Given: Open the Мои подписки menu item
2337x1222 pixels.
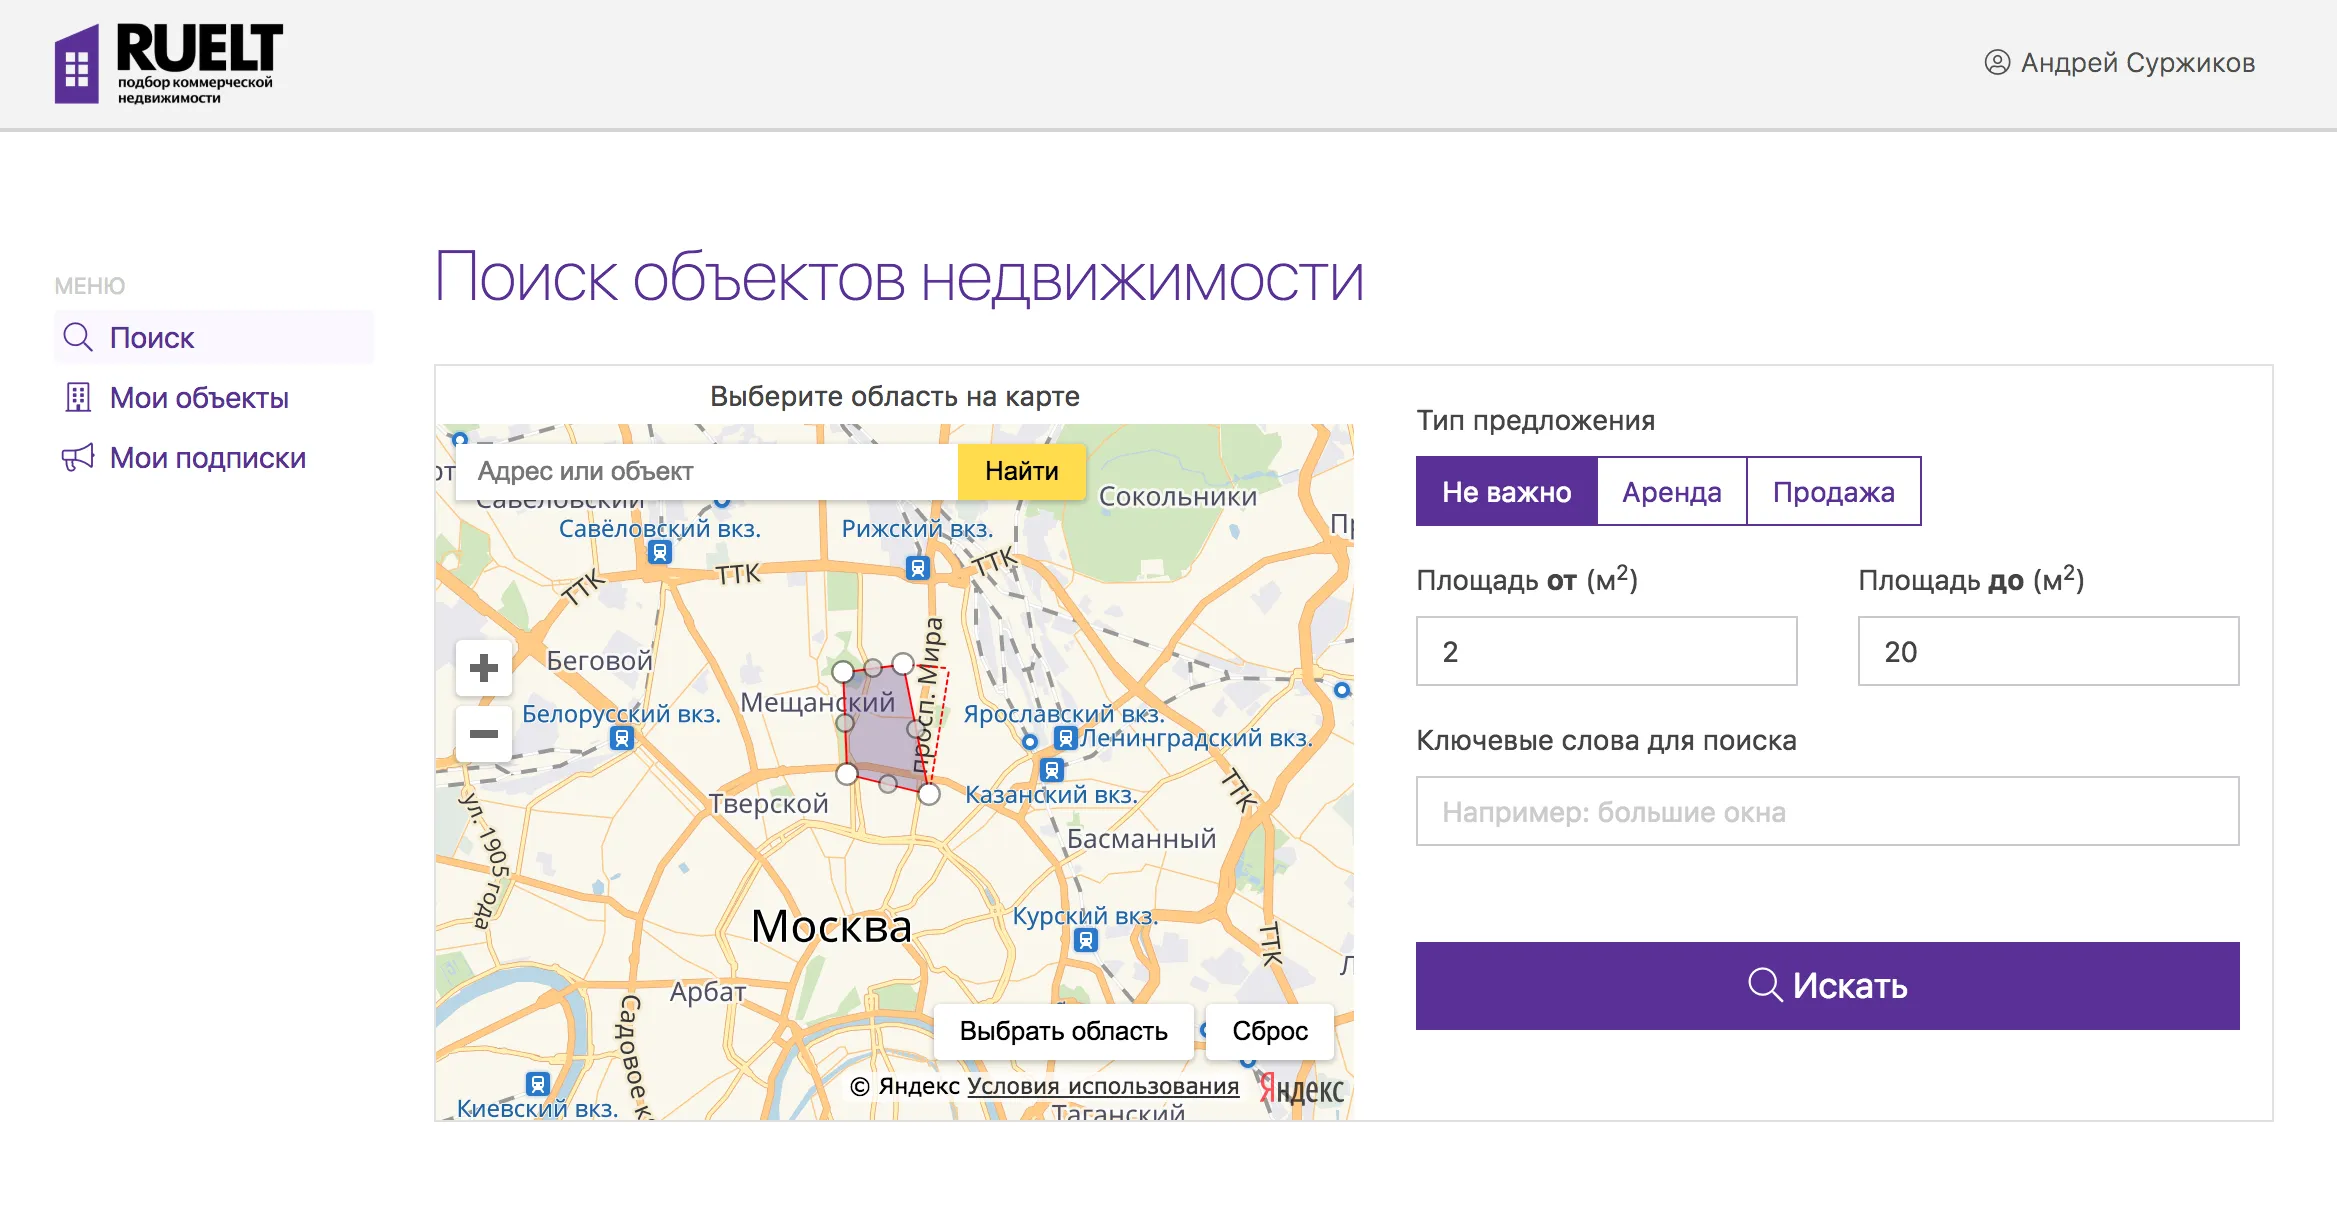Looking at the screenshot, I should tap(207, 457).
